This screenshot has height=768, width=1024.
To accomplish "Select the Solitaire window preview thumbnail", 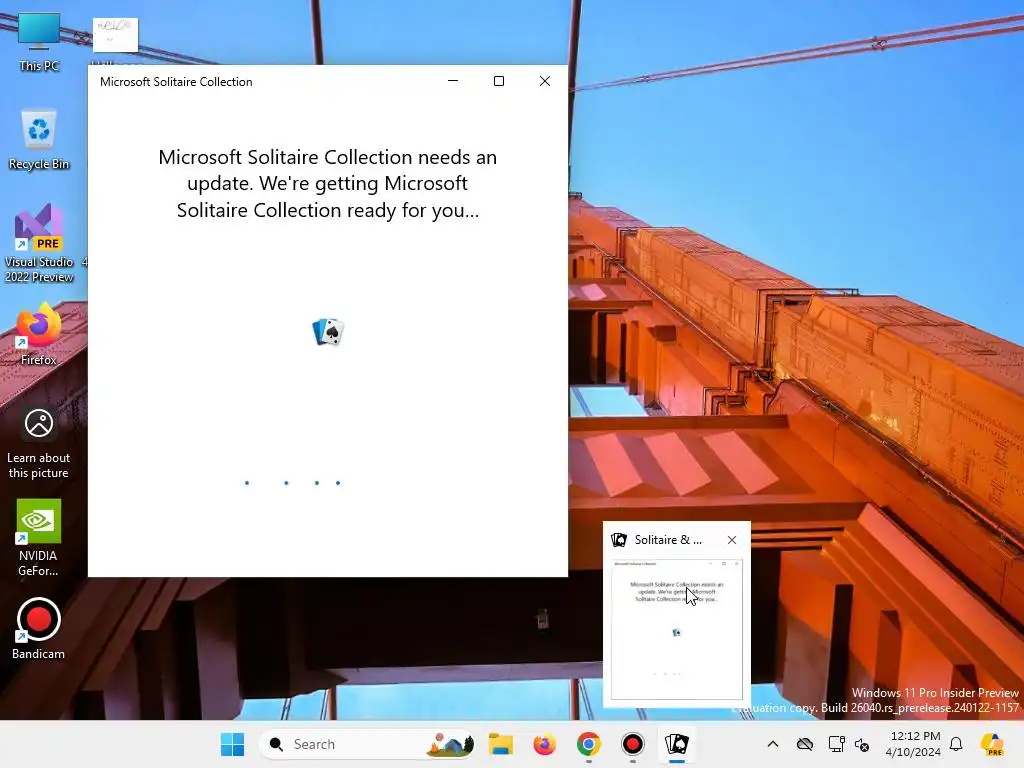I will pyautogui.click(x=677, y=629).
